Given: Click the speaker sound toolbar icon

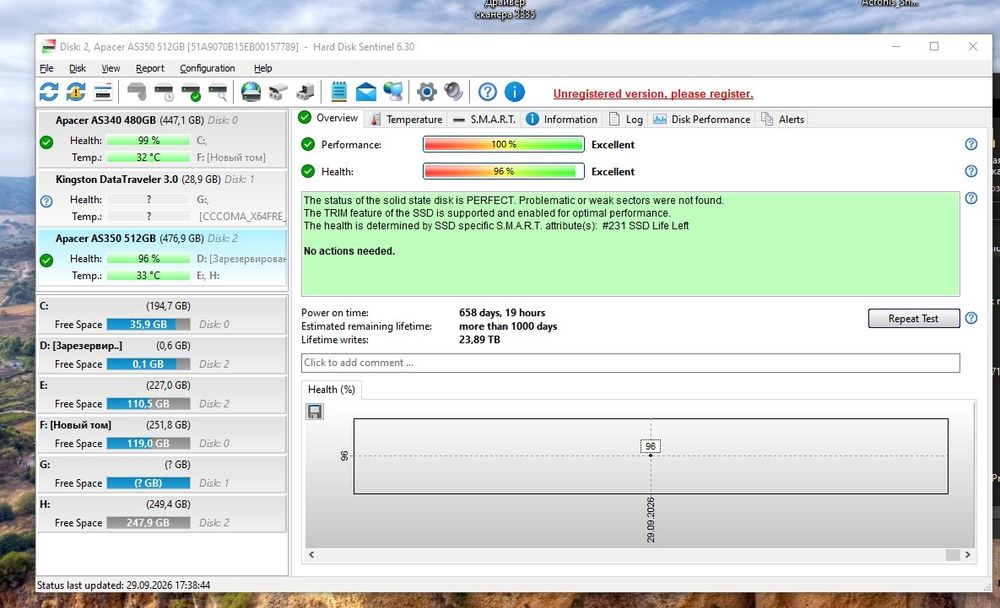Looking at the screenshot, I should 453,92.
